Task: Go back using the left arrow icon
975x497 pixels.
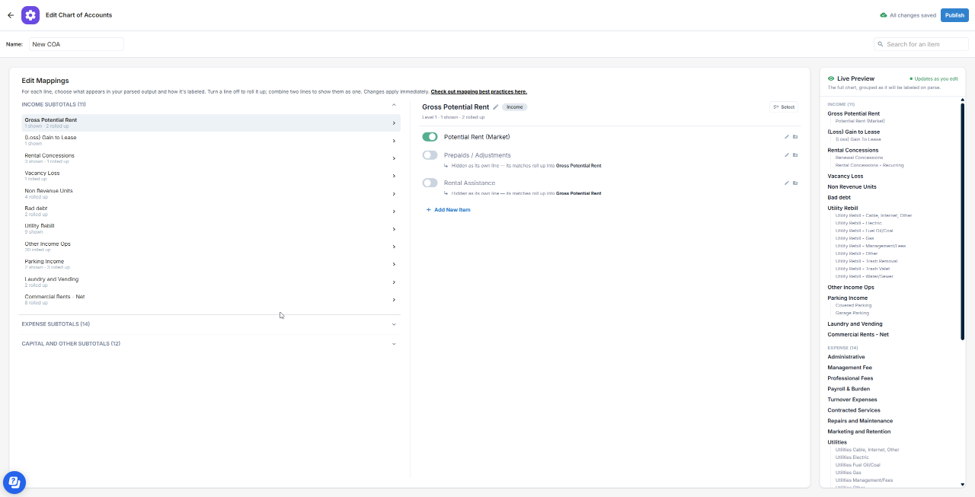Action: click(11, 15)
